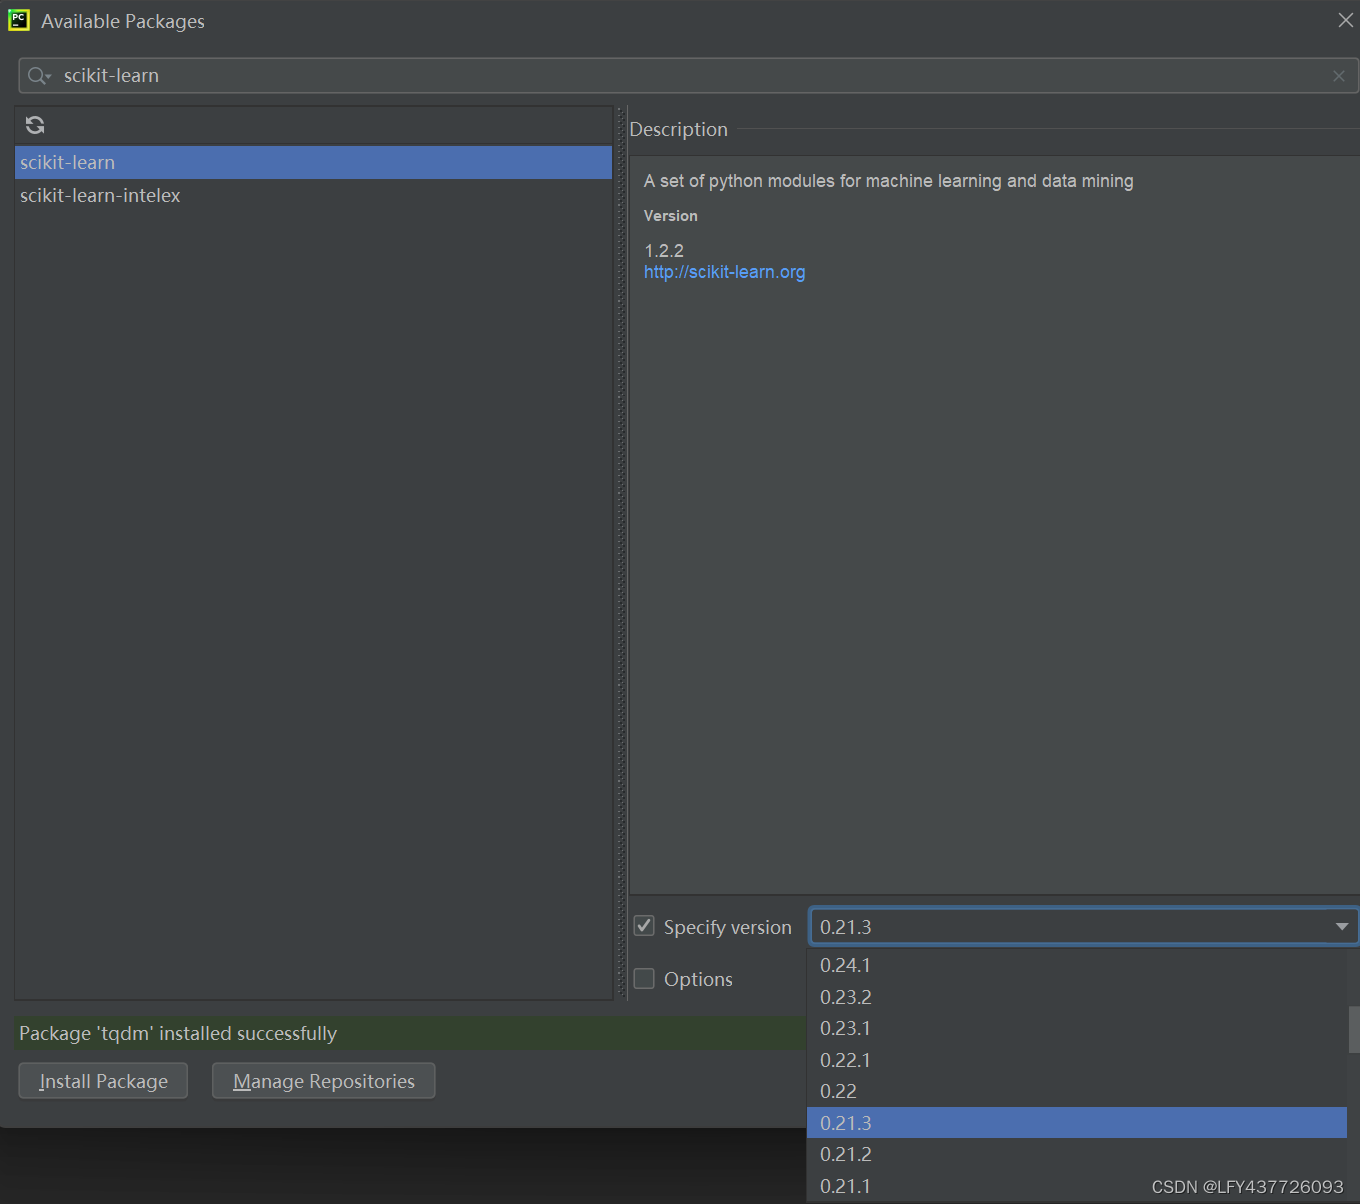Viewport: 1360px width, 1204px height.
Task: Select highlighted version 0.21.3 in the list
Action: 1077,1123
